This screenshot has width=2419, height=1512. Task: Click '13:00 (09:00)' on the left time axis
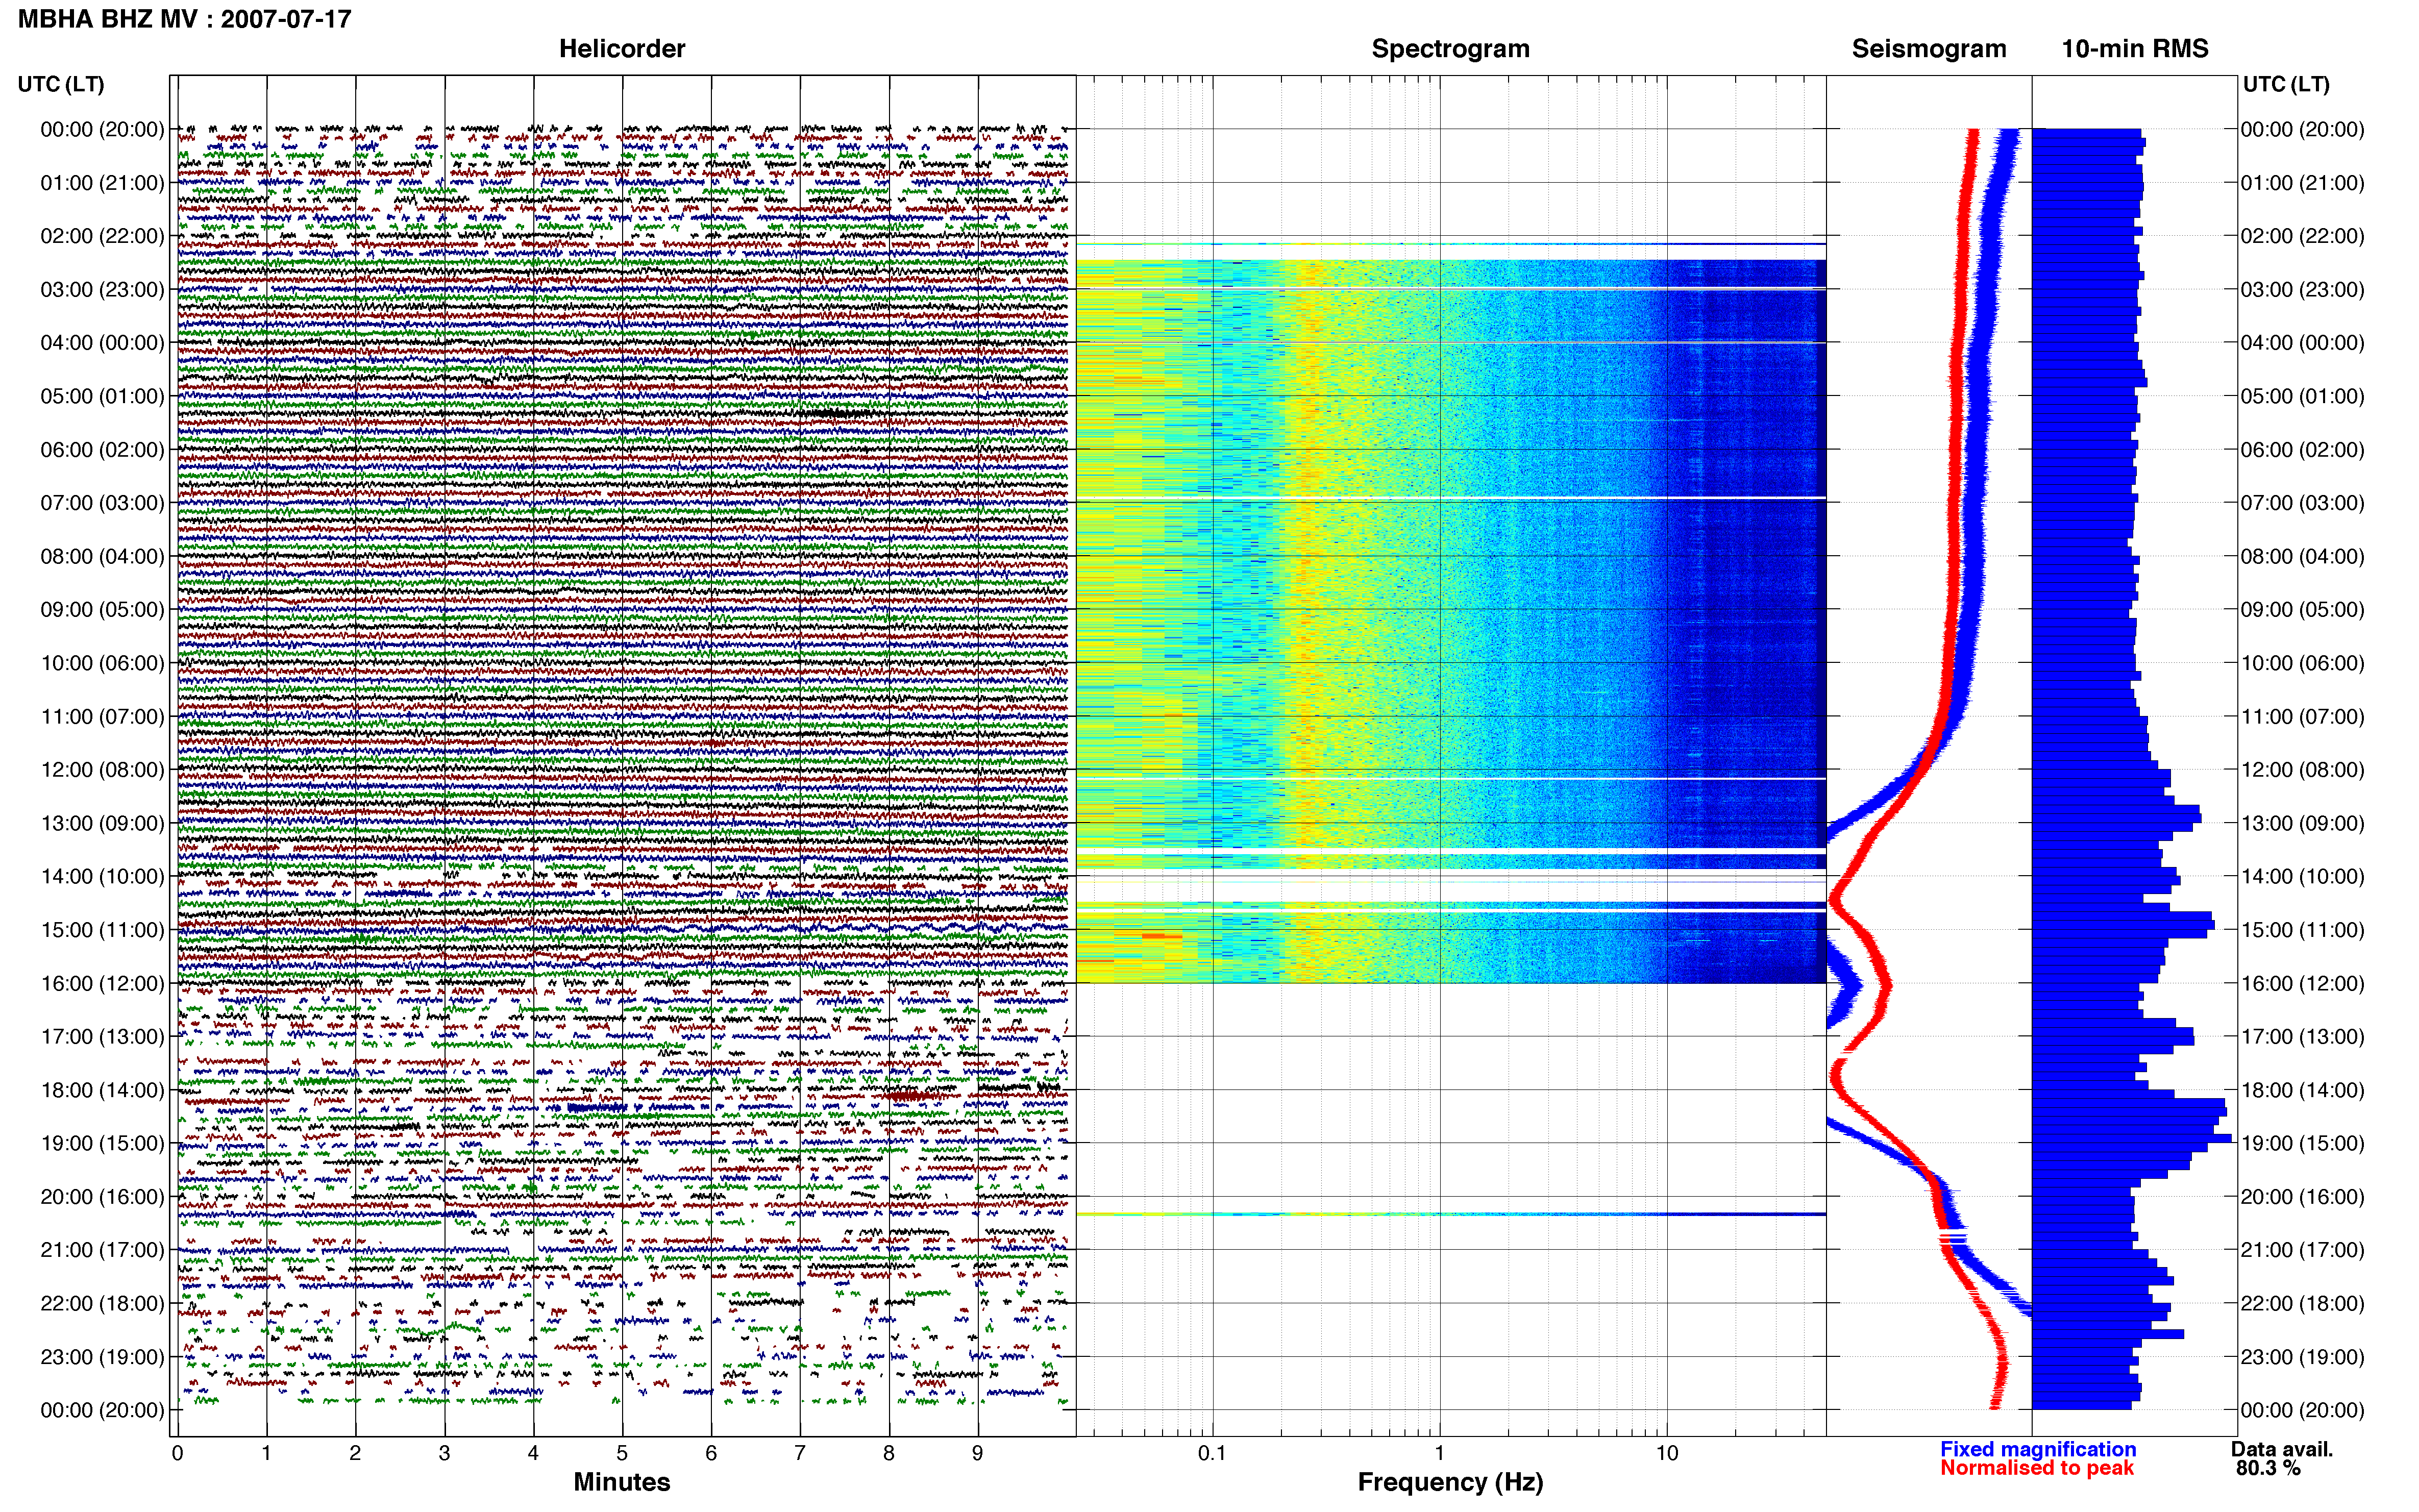tap(102, 823)
